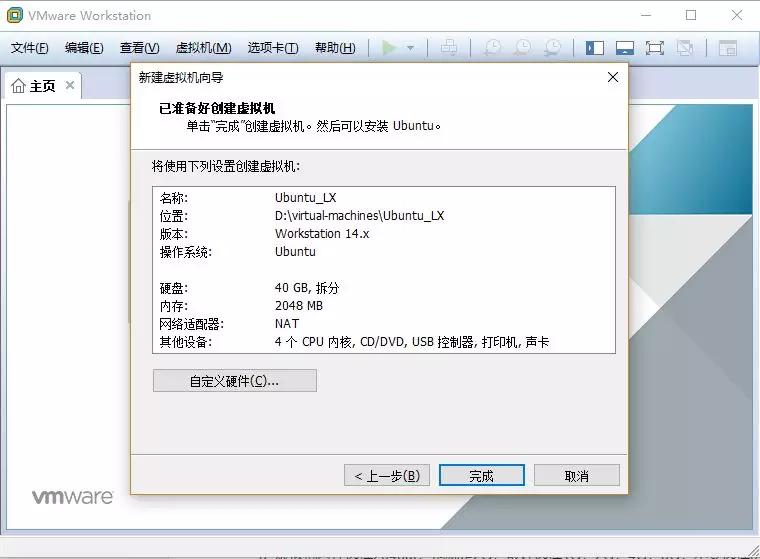Screen dimensions: 760x559
Task: Open the 编辑(E) menu
Action: tap(84, 48)
